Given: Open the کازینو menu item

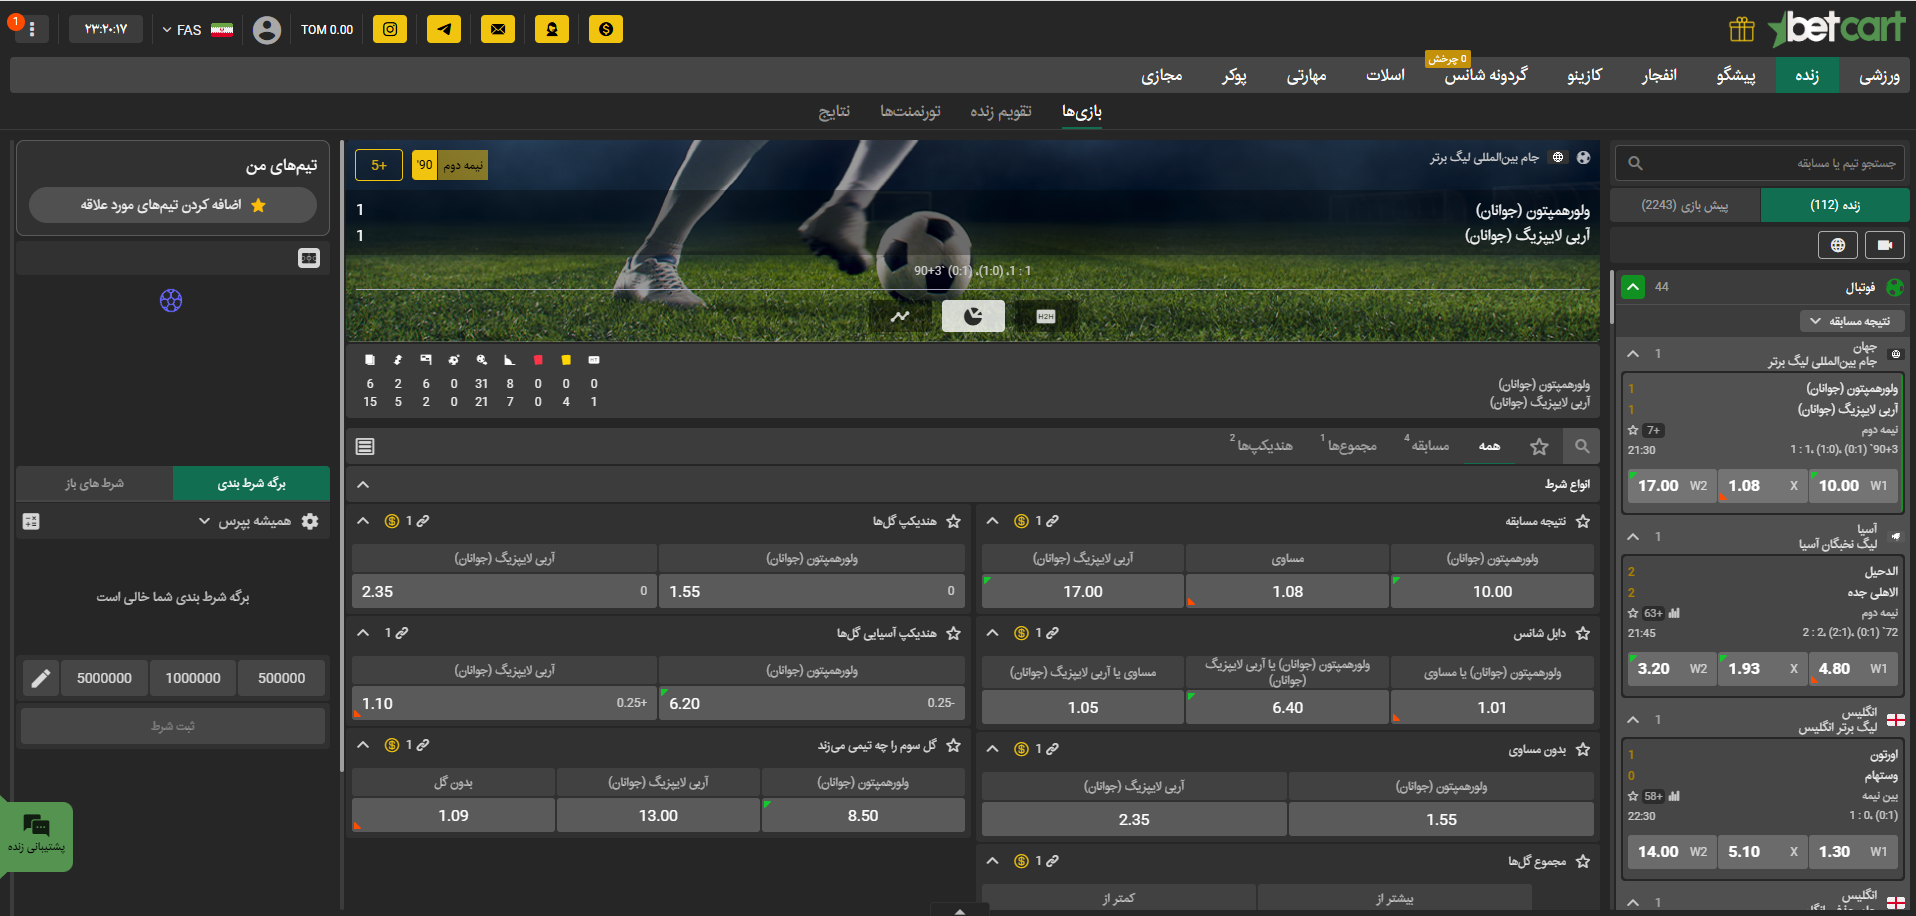Looking at the screenshot, I should (1584, 75).
